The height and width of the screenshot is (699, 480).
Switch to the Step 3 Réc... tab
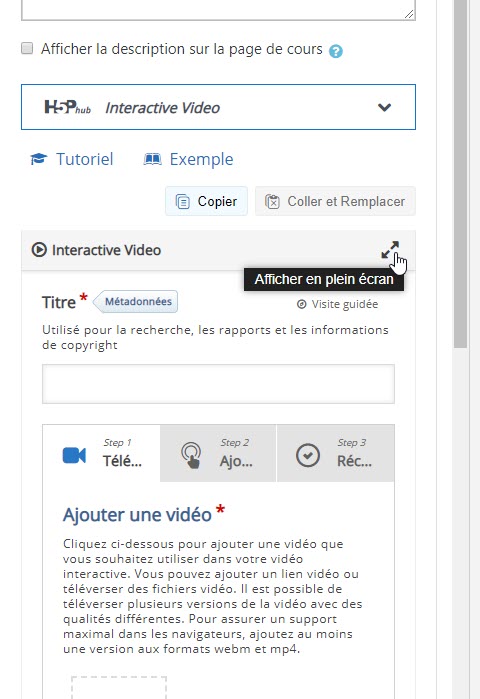click(x=336, y=453)
